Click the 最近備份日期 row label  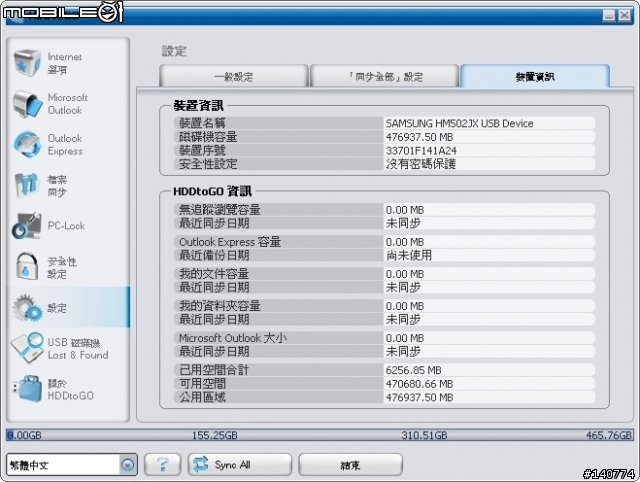coord(214,255)
